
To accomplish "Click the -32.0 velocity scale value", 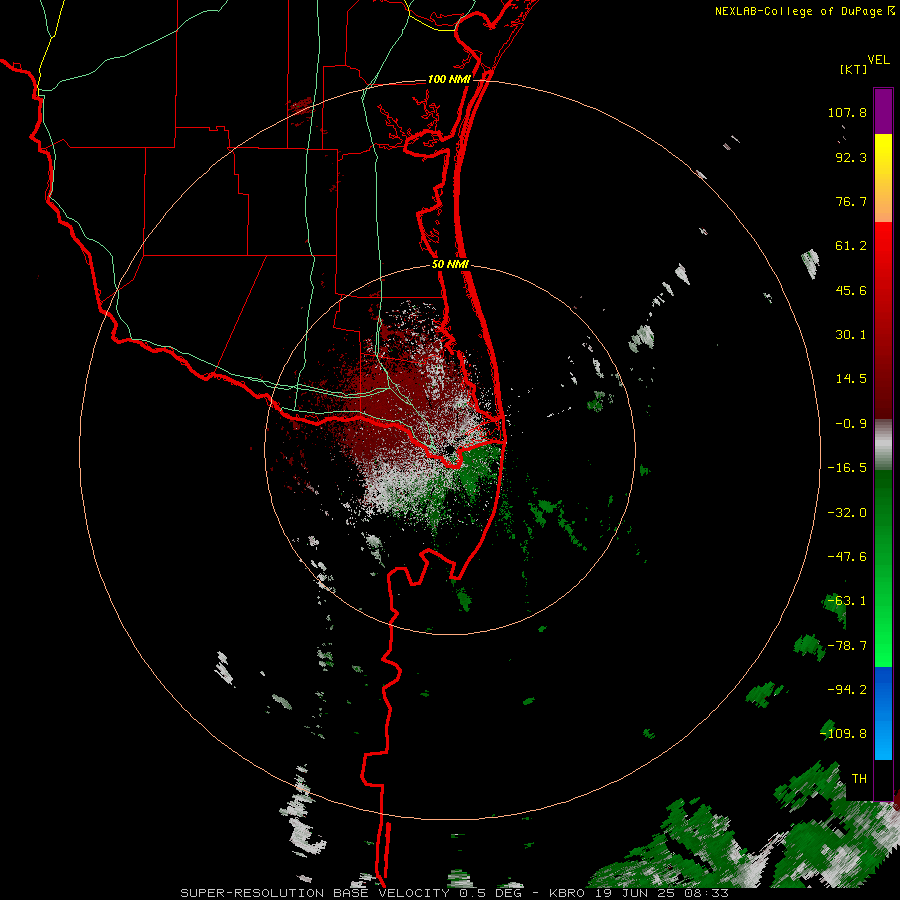I will (x=847, y=513).
